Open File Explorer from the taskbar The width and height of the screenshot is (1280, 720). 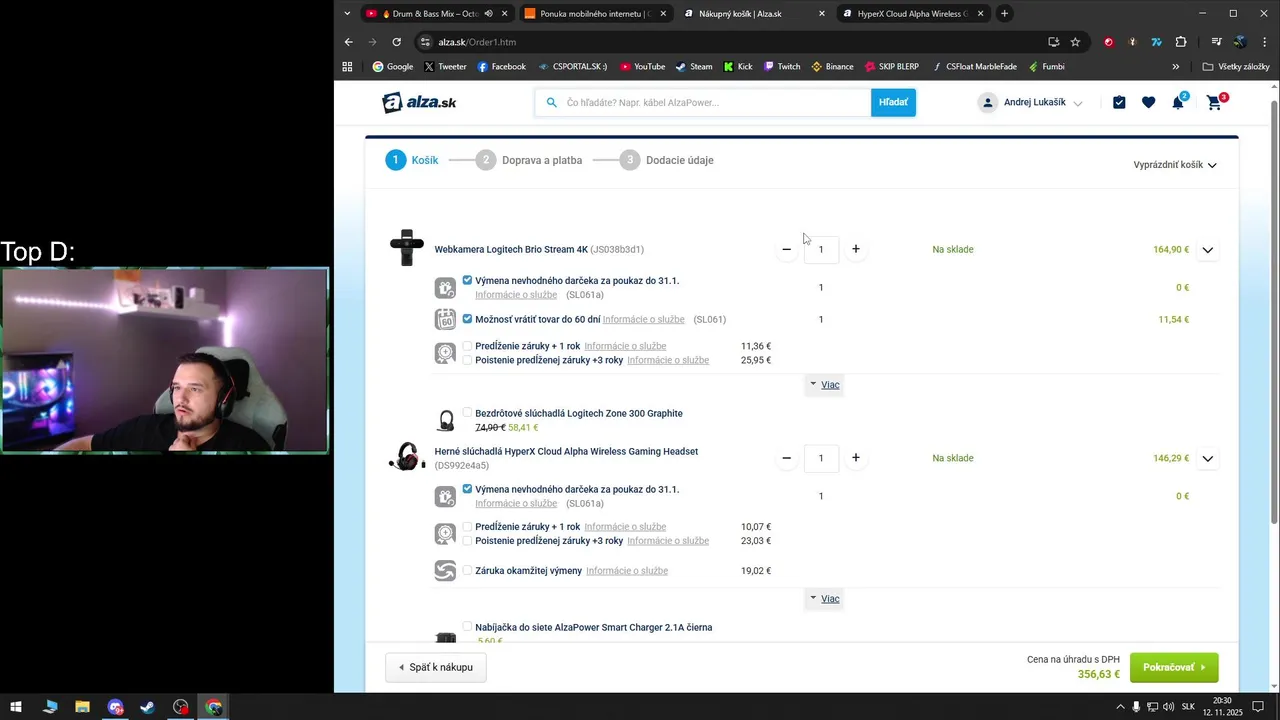click(82, 707)
